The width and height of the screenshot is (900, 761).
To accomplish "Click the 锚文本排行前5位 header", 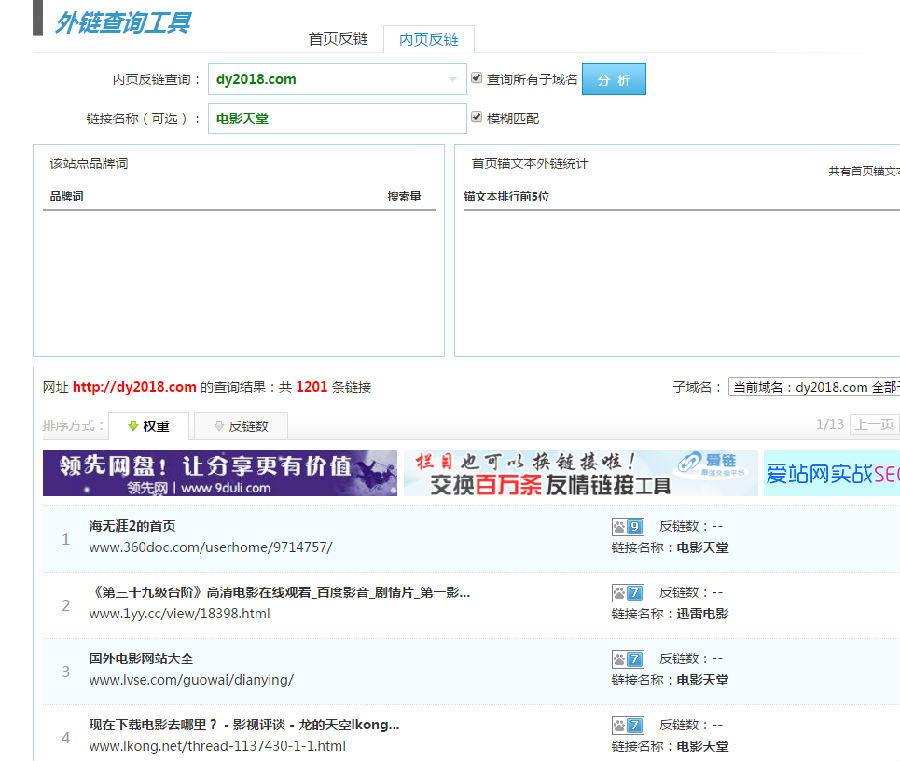I will pyautogui.click(x=506, y=196).
